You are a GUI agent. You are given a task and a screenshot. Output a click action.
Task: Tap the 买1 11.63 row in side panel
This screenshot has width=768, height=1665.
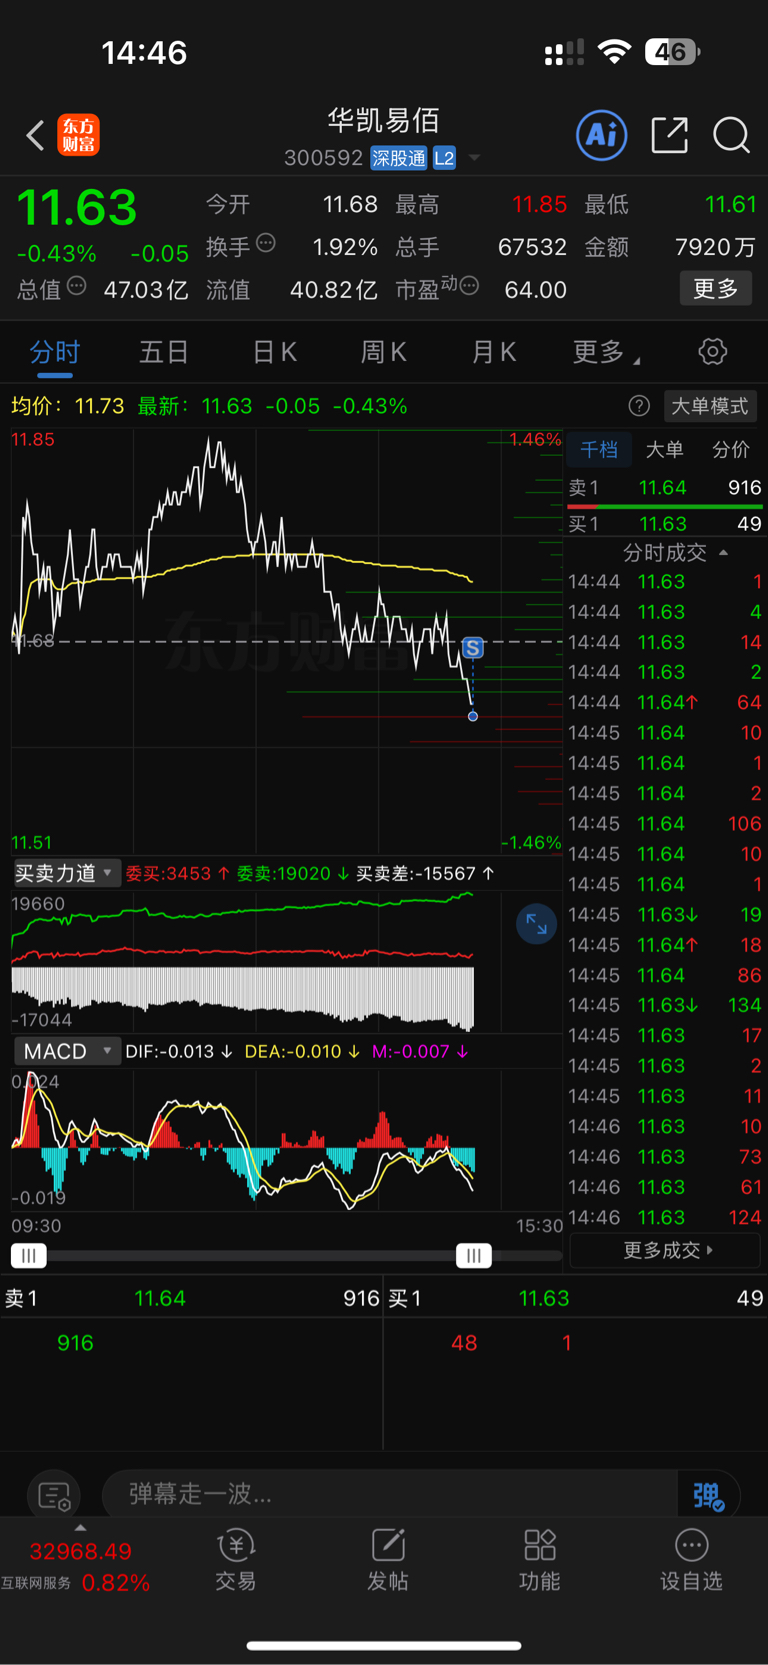(x=665, y=524)
